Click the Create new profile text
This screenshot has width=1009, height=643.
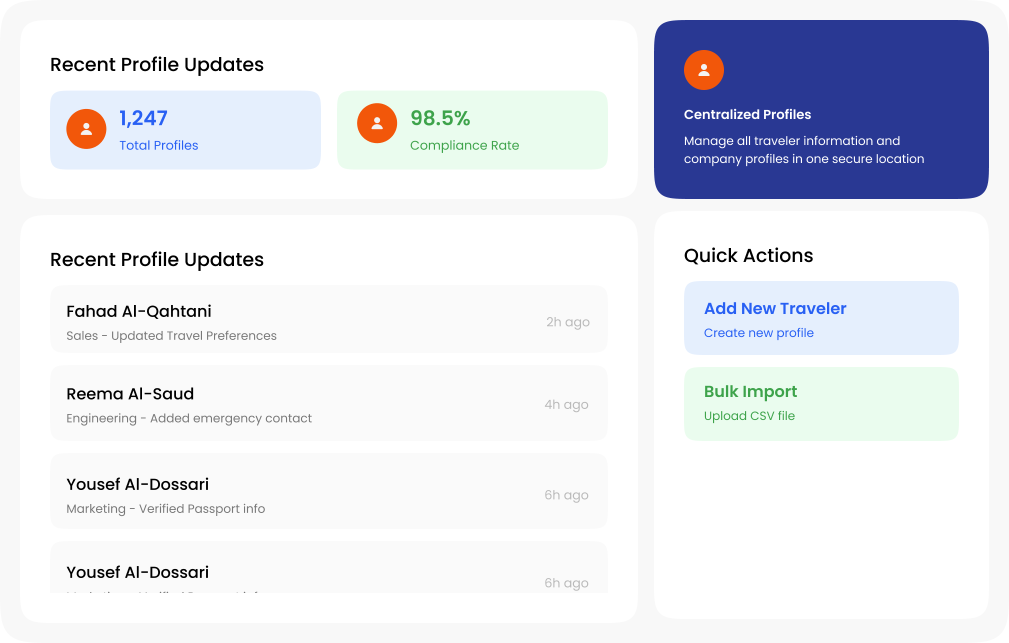click(758, 333)
